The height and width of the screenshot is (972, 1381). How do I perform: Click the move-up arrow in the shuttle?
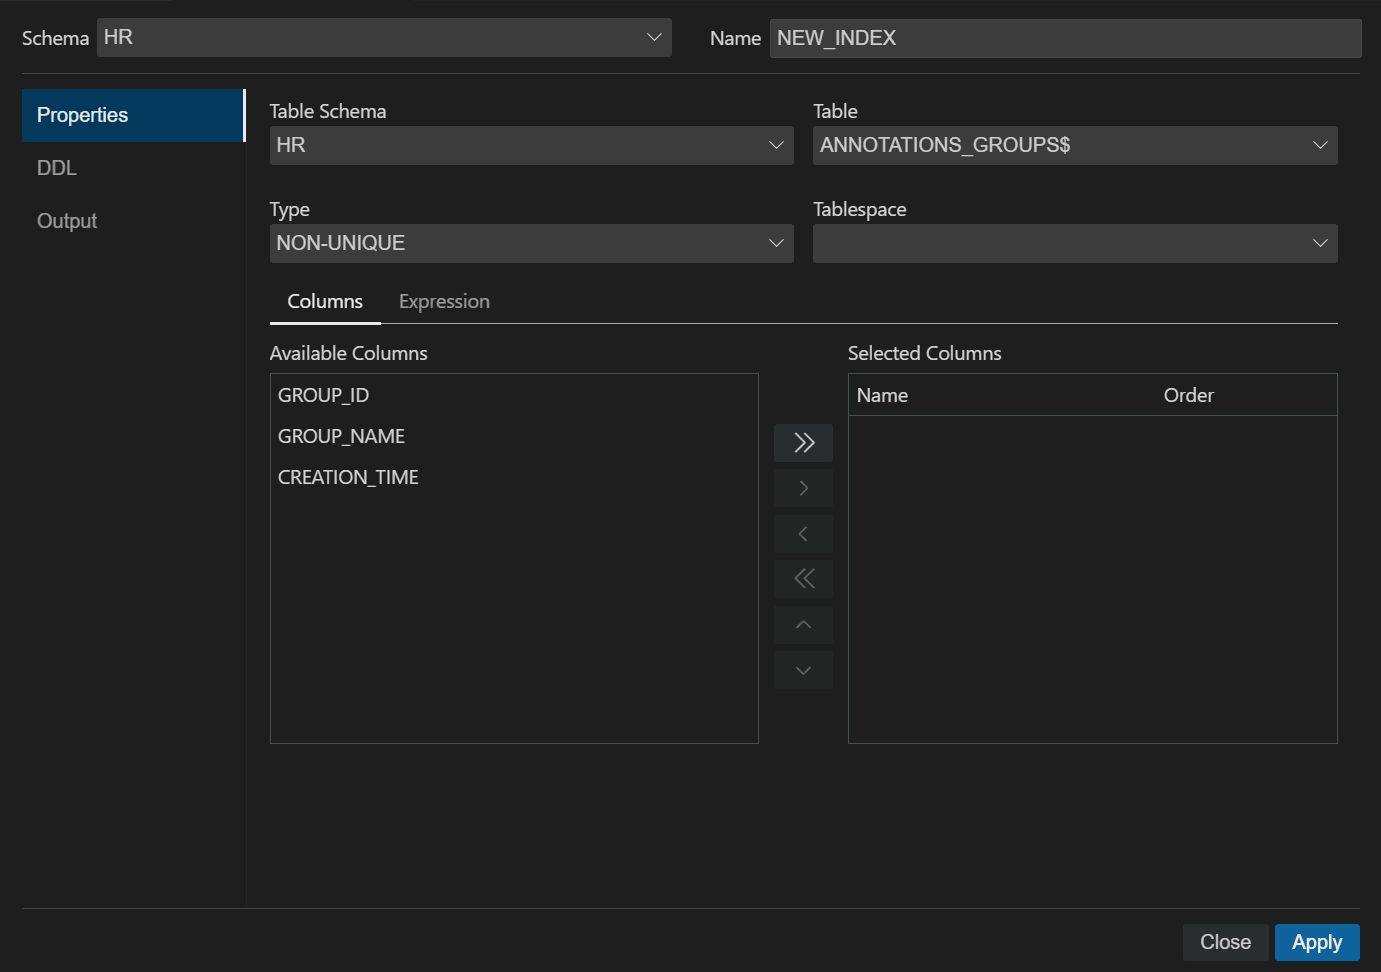click(x=803, y=624)
